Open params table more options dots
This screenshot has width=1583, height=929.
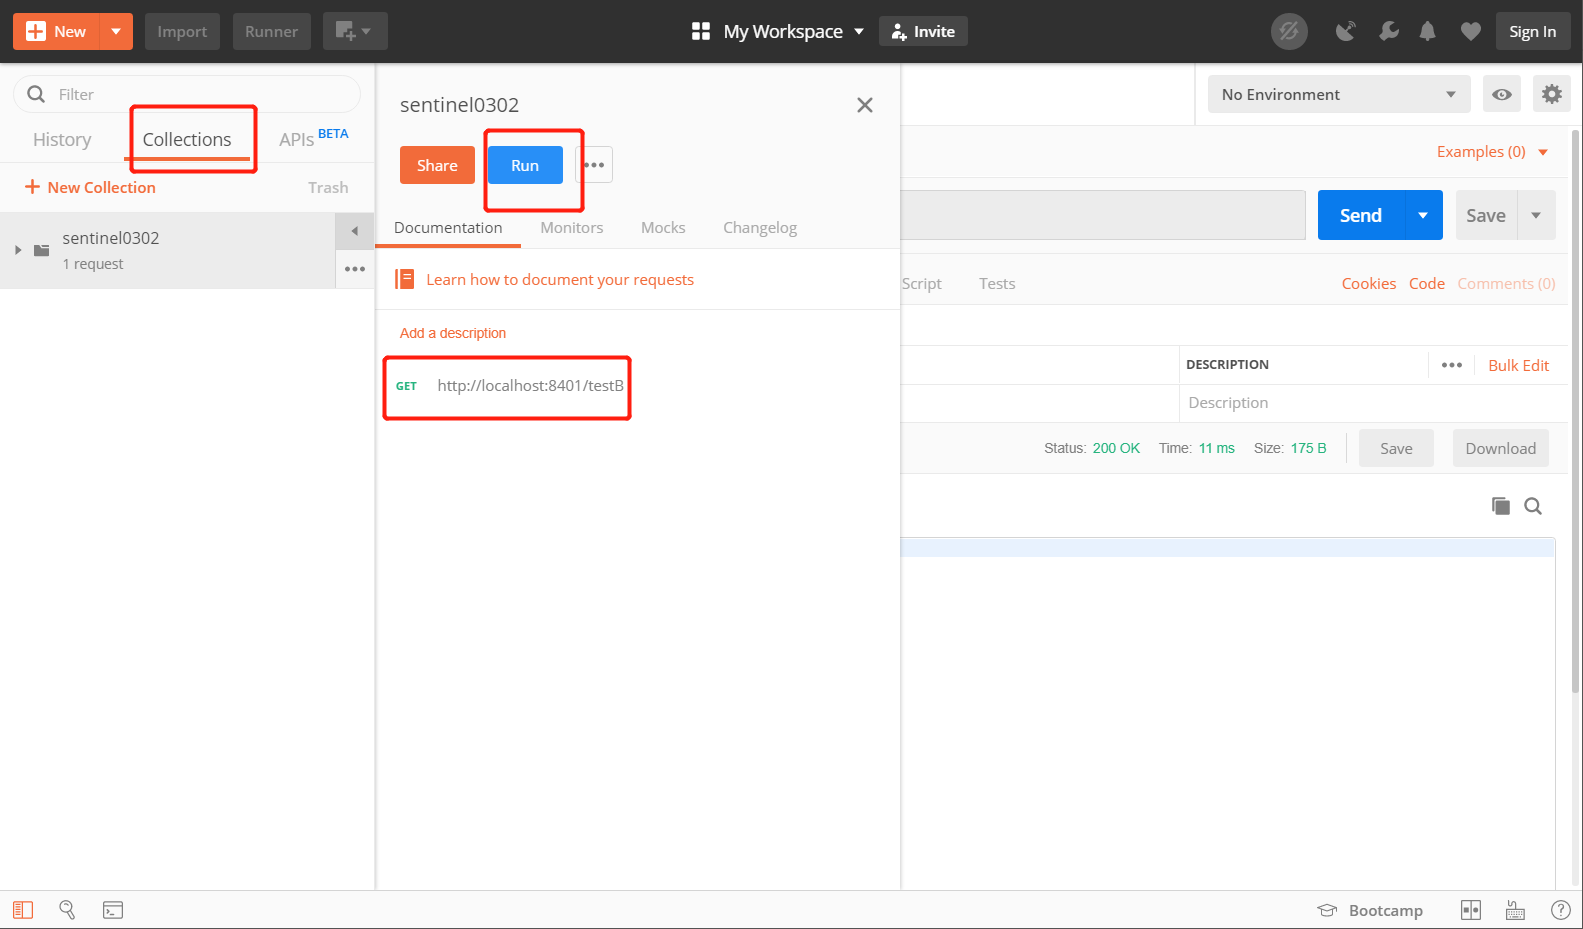point(1452,365)
